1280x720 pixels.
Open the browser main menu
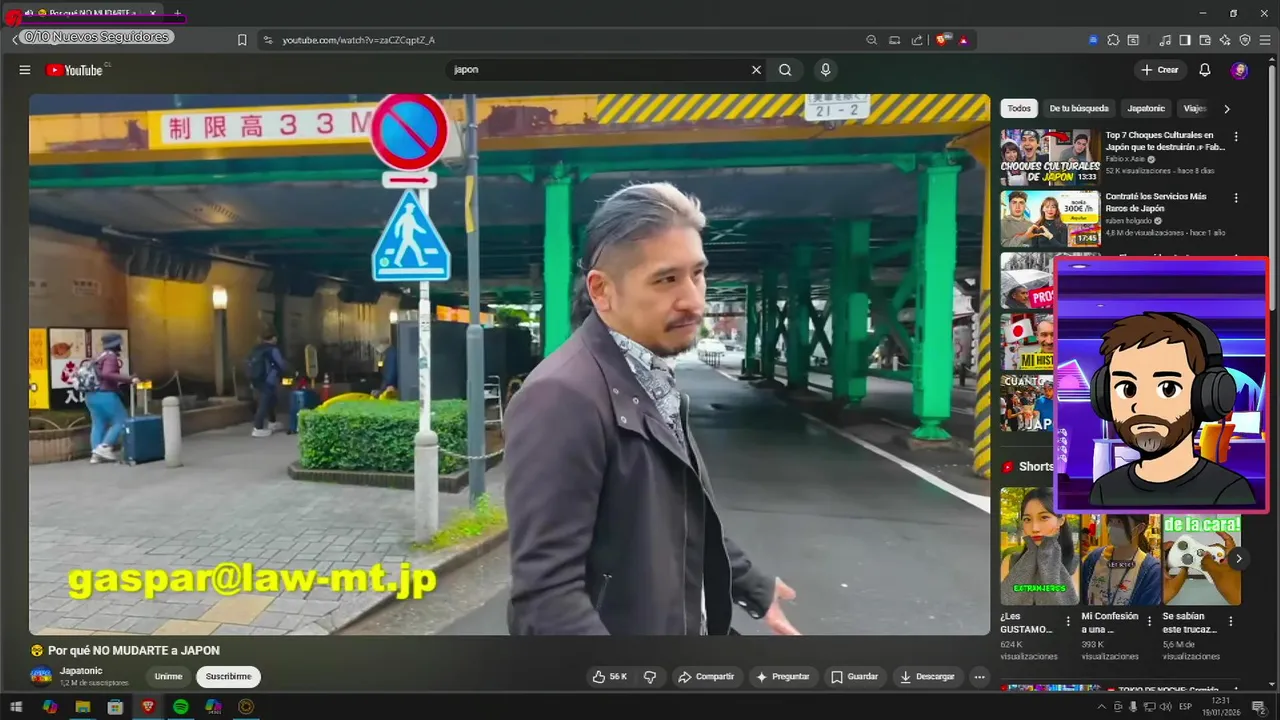[1265, 40]
